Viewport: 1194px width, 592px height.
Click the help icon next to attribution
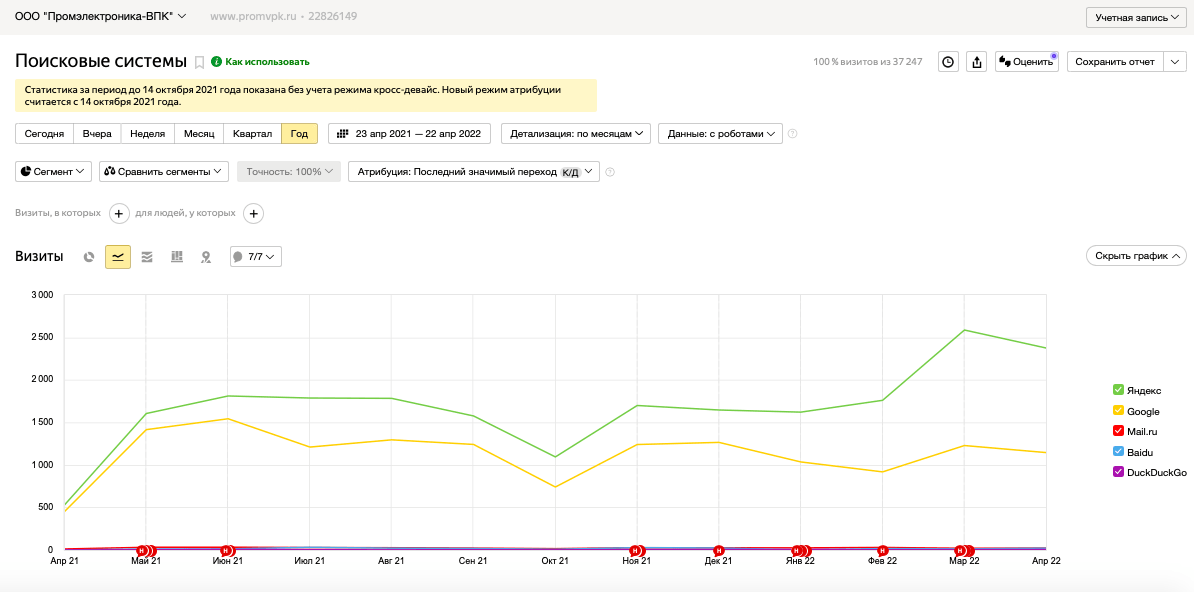(x=609, y=172)
